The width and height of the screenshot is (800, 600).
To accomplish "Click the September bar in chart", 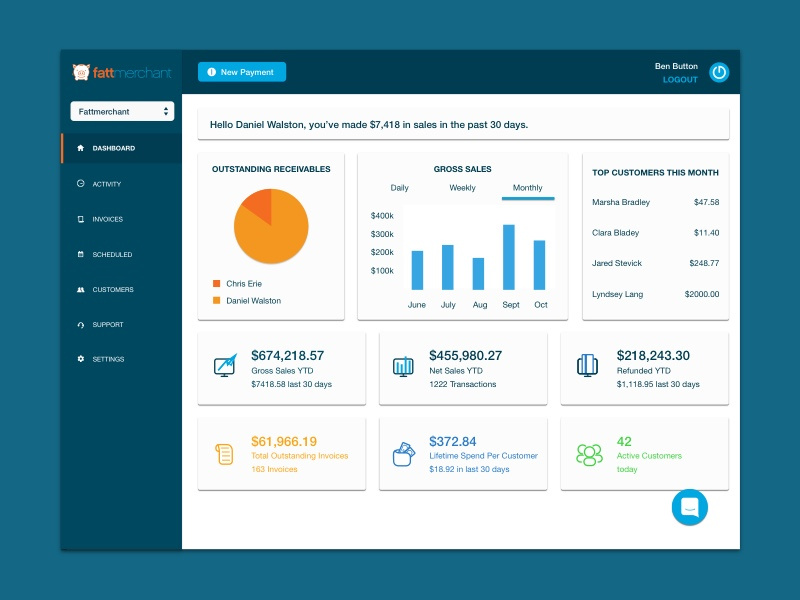I will [509, 257].
